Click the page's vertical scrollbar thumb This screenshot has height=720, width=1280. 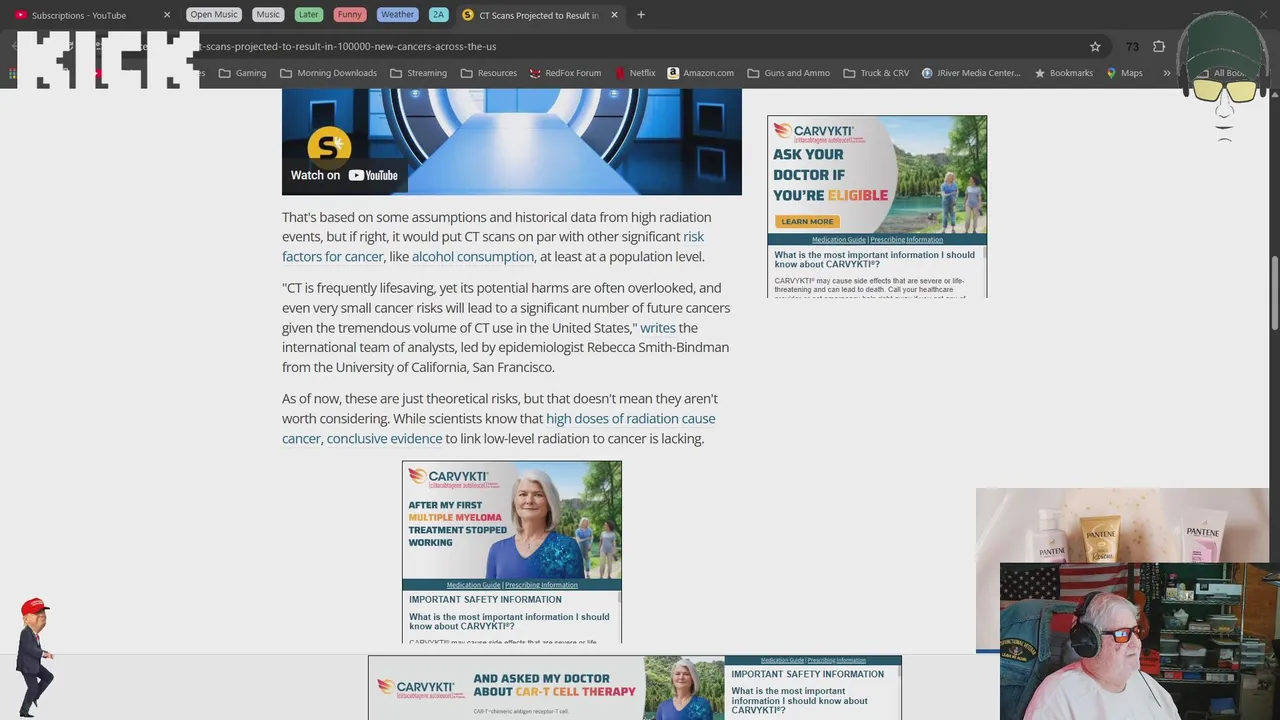pos(1274,293)
